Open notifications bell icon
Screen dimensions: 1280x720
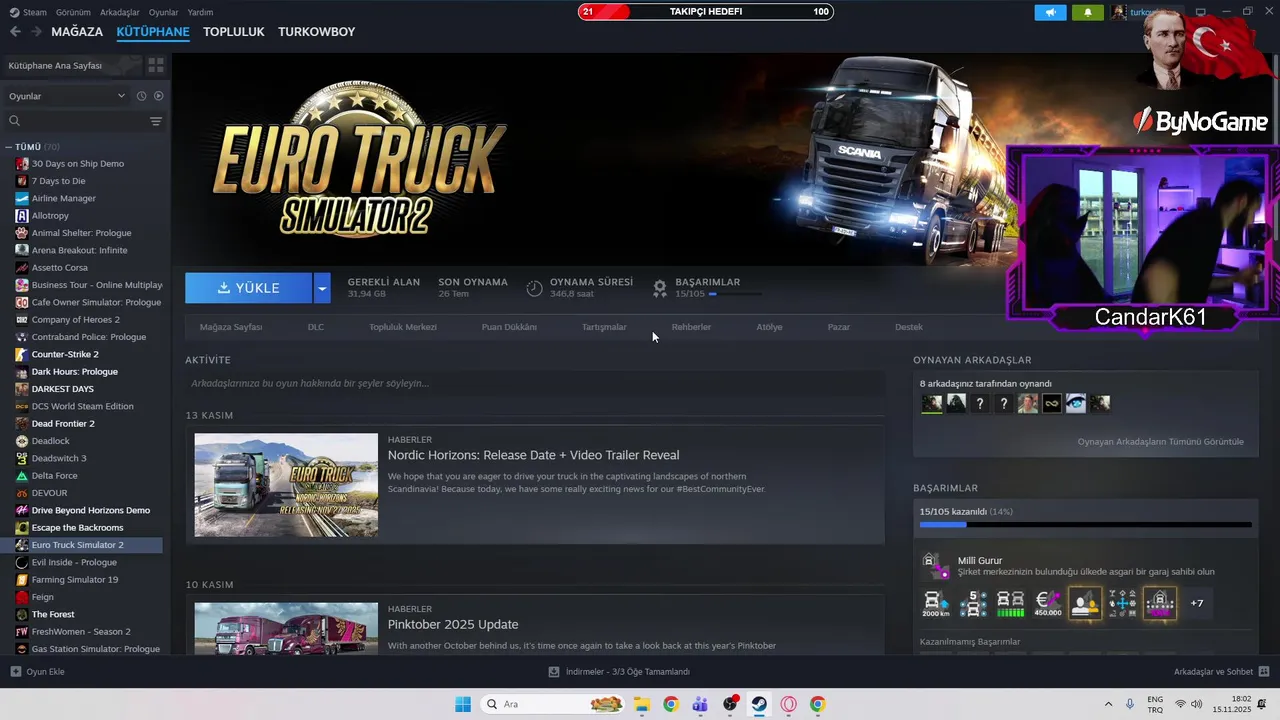click(x=1088, y=12)
